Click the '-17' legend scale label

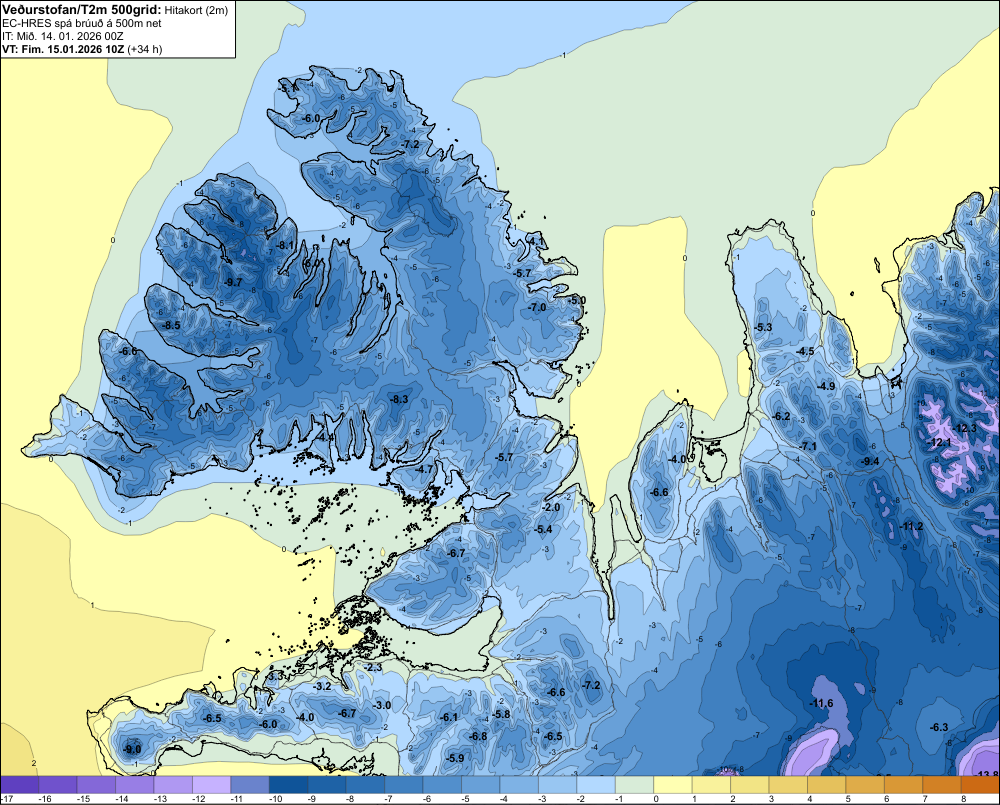7,799
